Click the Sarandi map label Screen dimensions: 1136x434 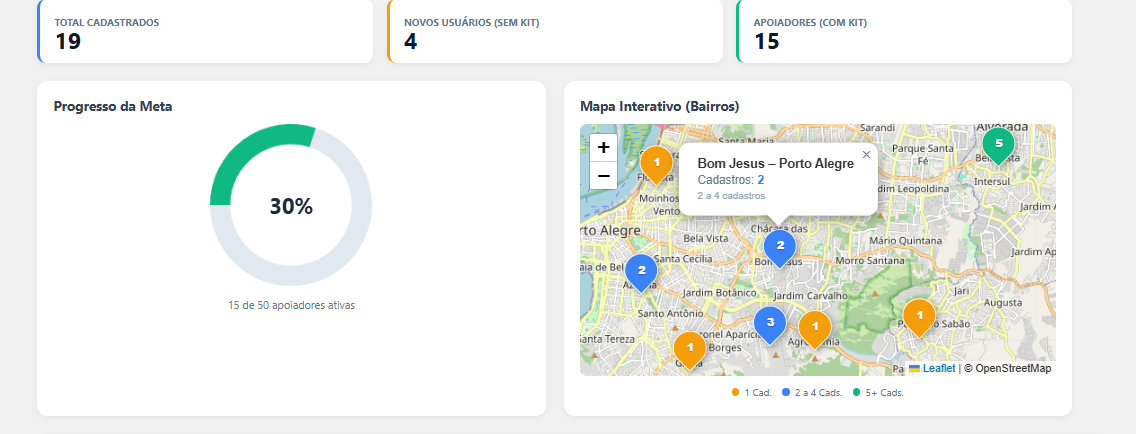pyautogui.click(x=877, y=128)
